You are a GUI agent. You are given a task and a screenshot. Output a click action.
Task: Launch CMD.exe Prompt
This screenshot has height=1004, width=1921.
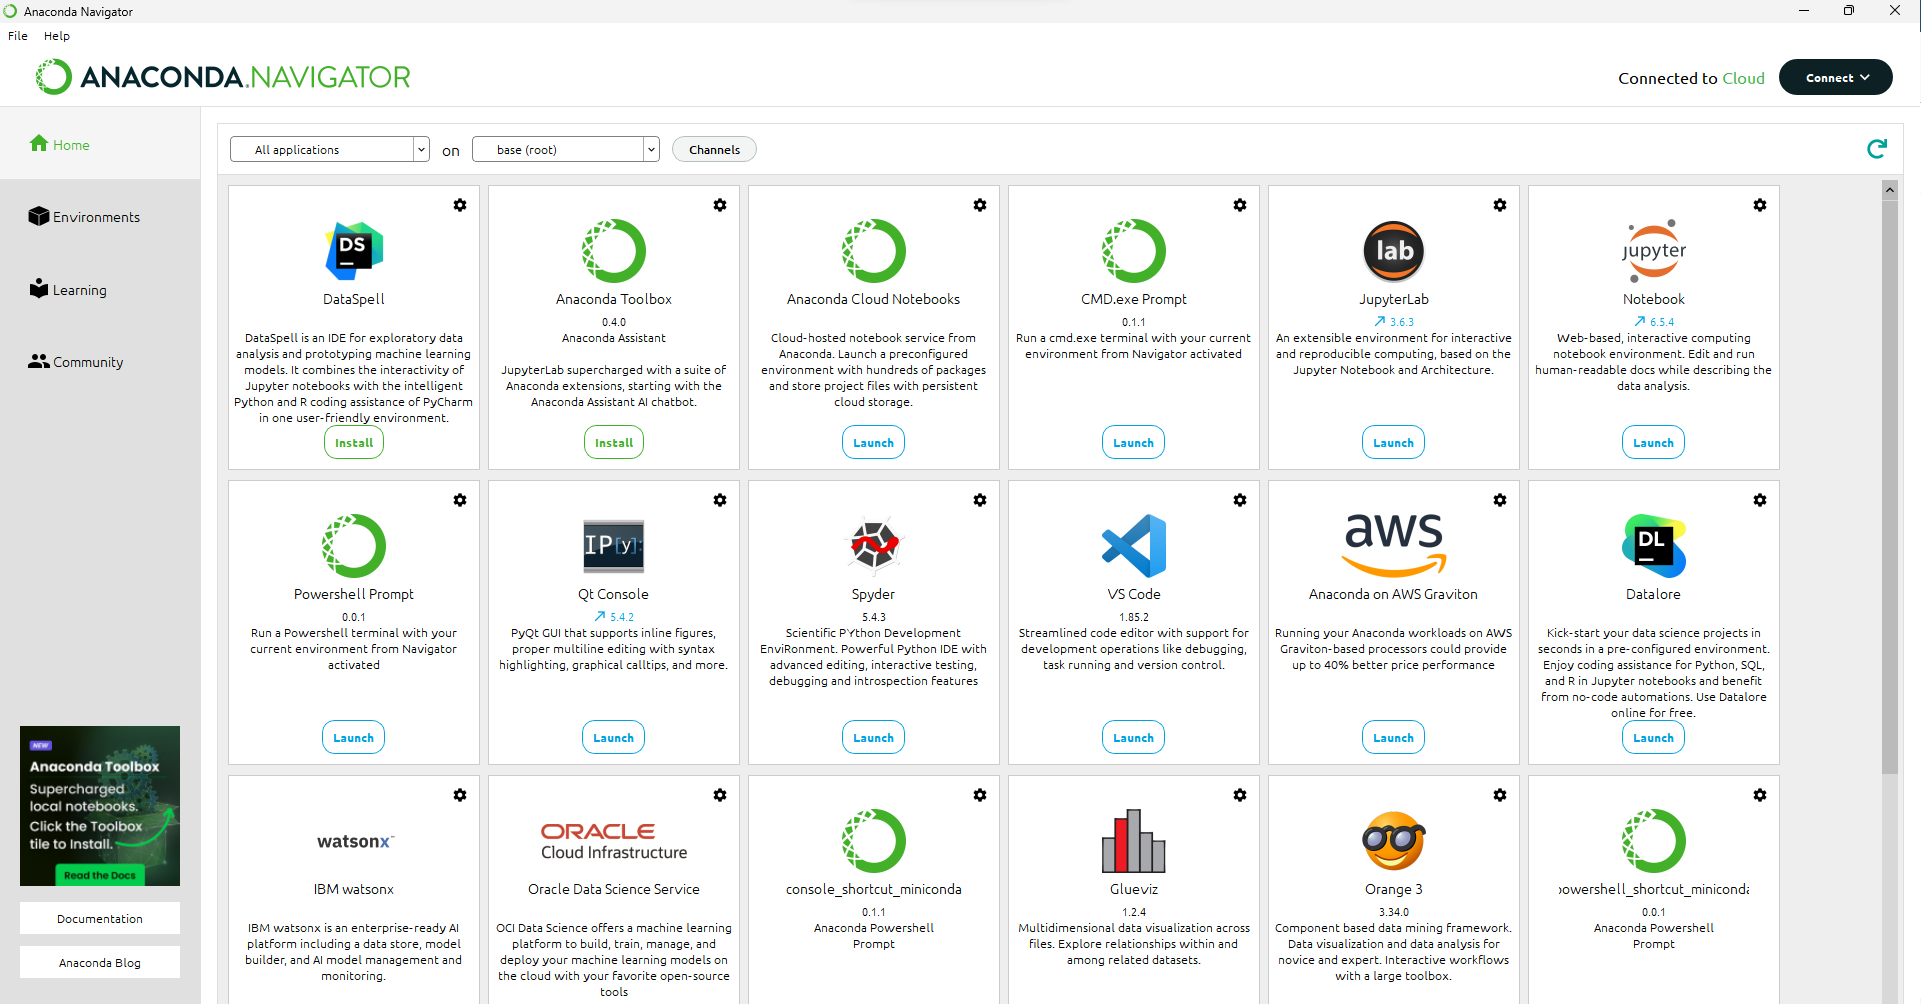(1134, 443)
